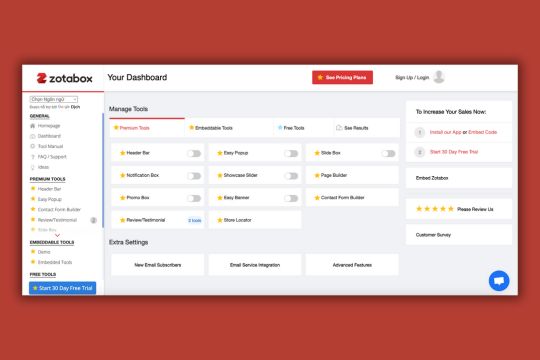The image size is (540, 360).
Task: Open the user avatar icon
Action: (x=439, y=77)
